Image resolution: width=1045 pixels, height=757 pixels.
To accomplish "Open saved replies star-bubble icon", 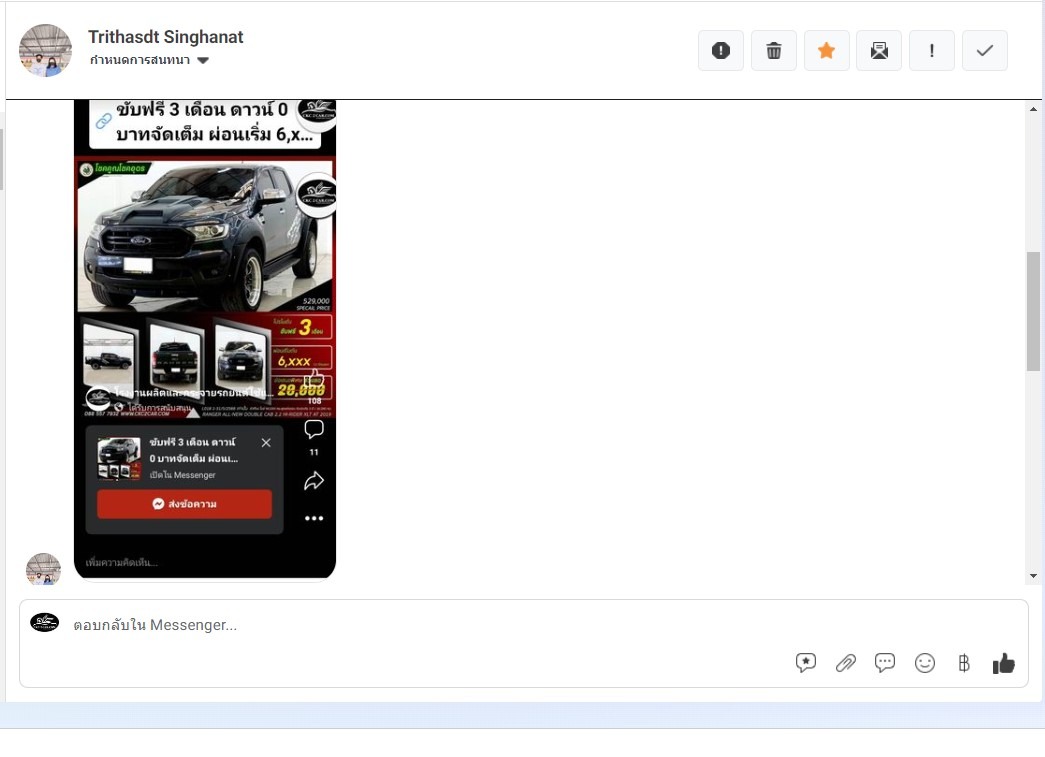I will (x=806, y=663).
